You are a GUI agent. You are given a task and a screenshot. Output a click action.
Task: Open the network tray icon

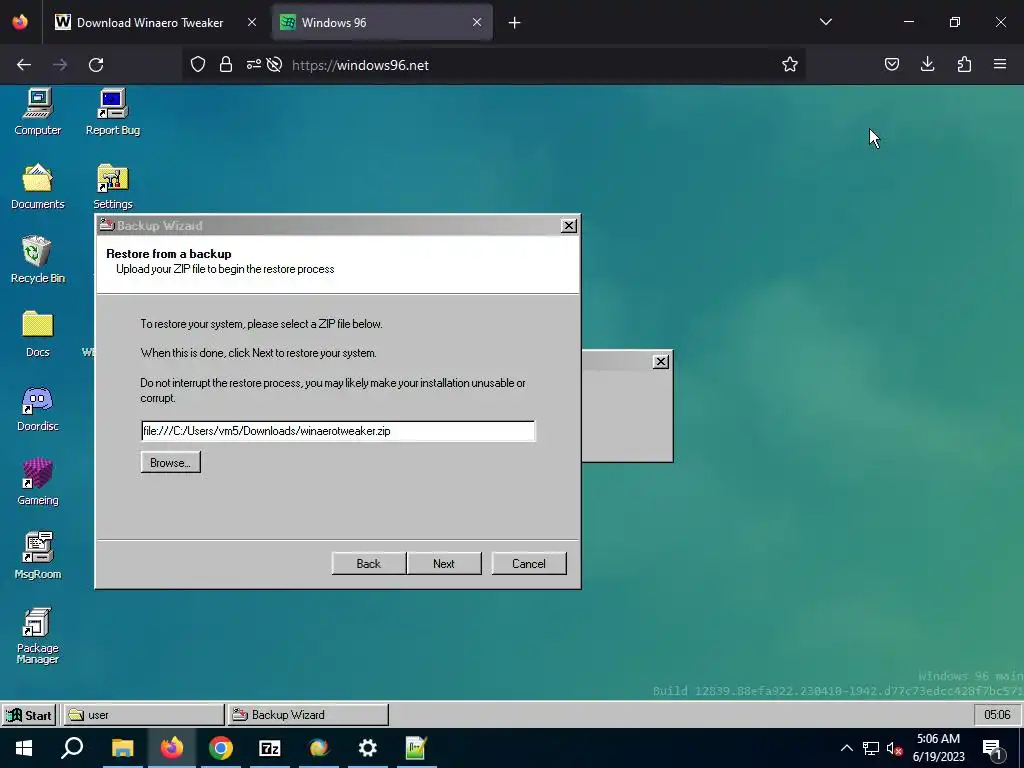click(x=871, y=748)
